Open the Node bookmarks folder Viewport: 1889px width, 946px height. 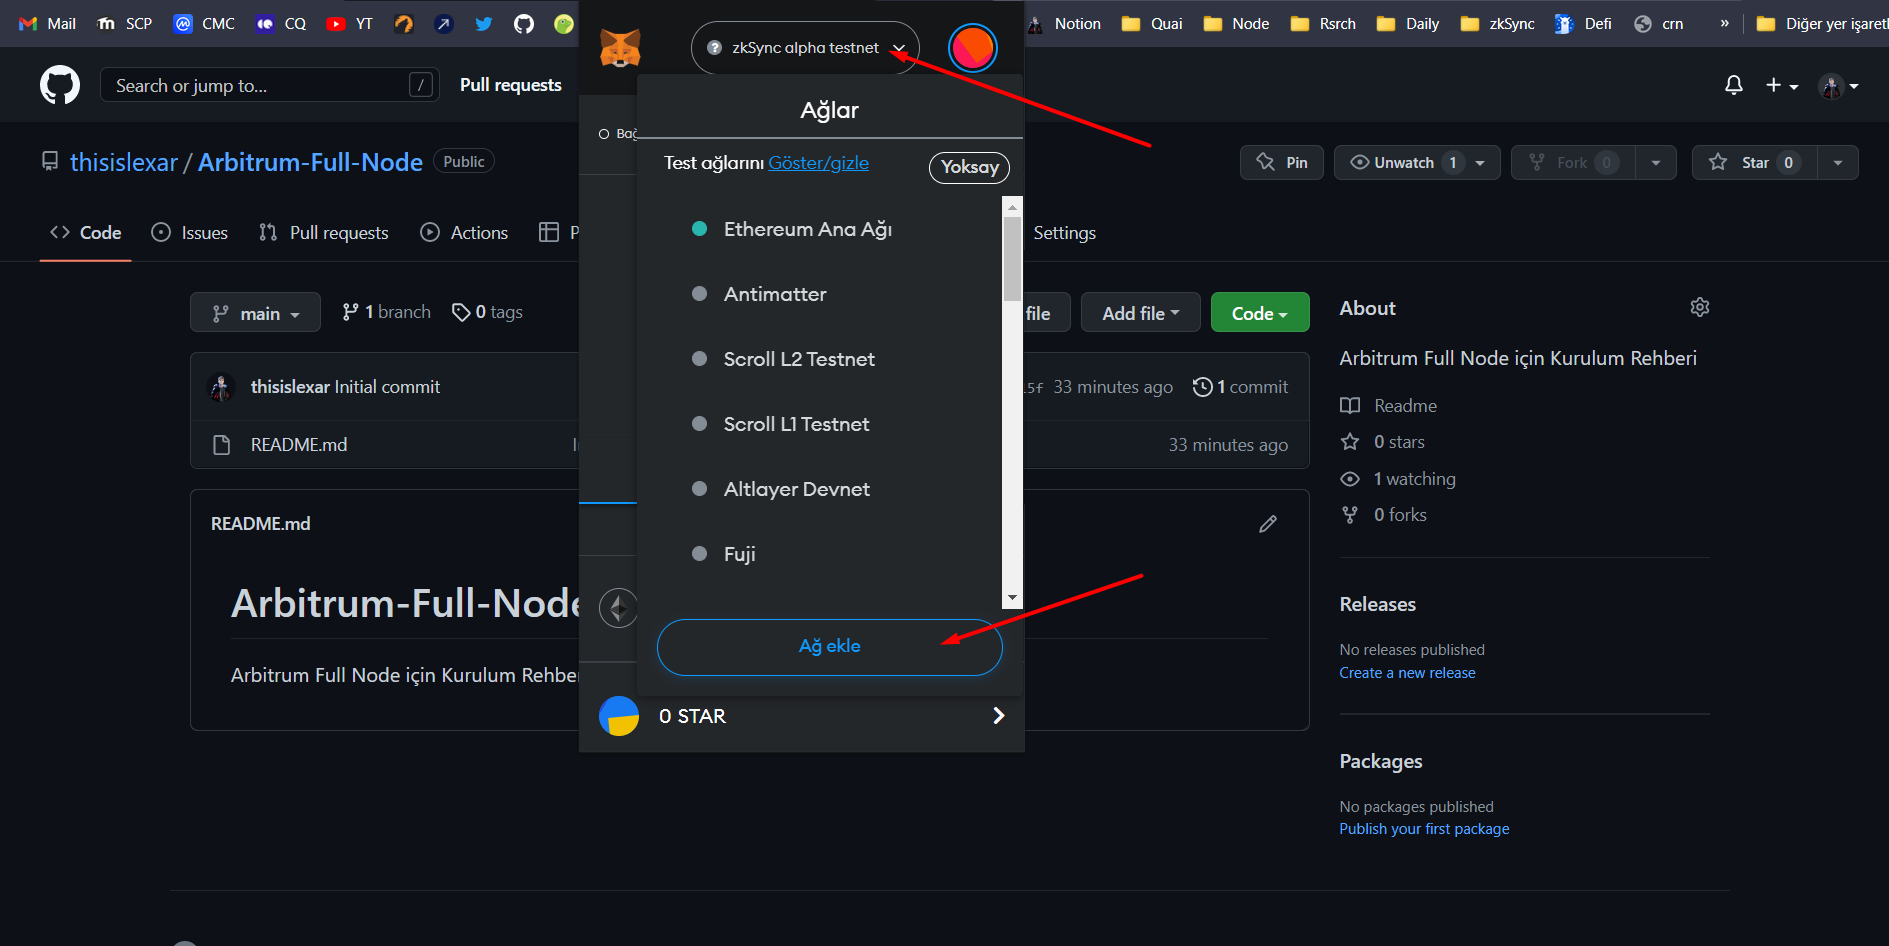1236,23
